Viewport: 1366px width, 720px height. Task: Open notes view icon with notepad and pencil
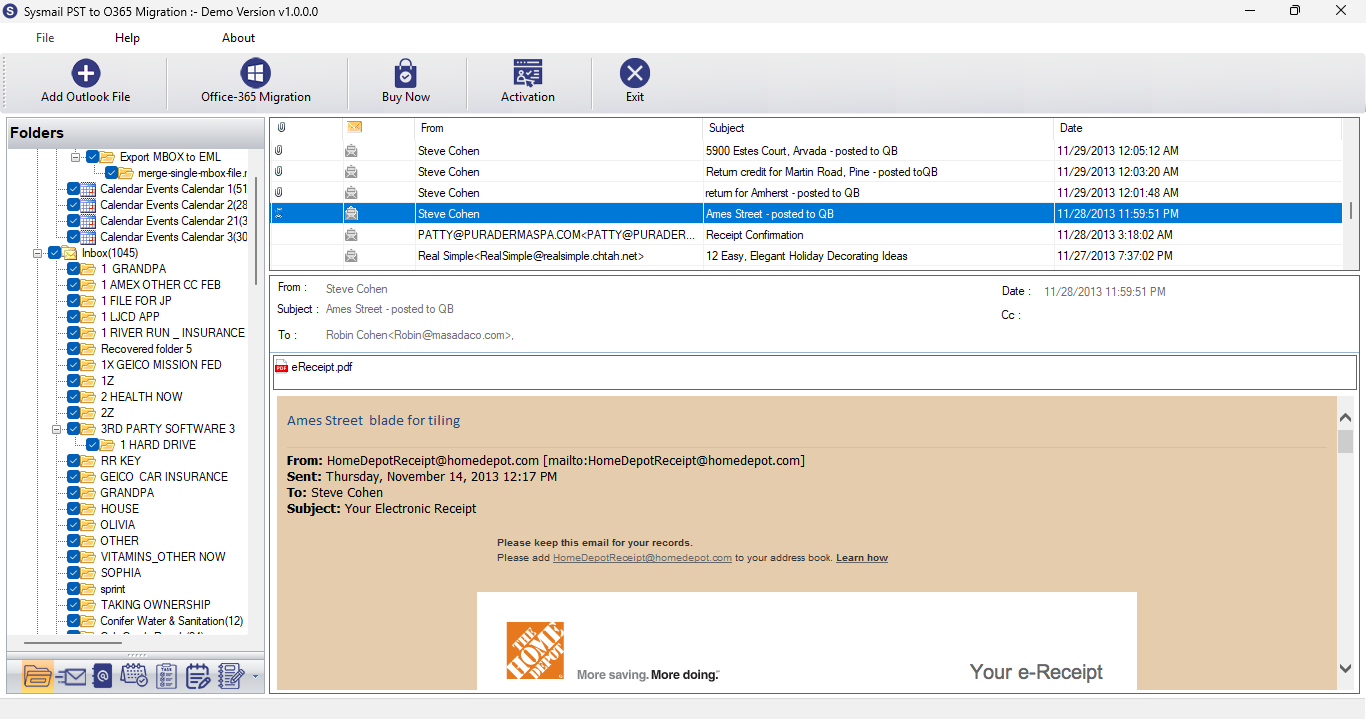[231, 676]
